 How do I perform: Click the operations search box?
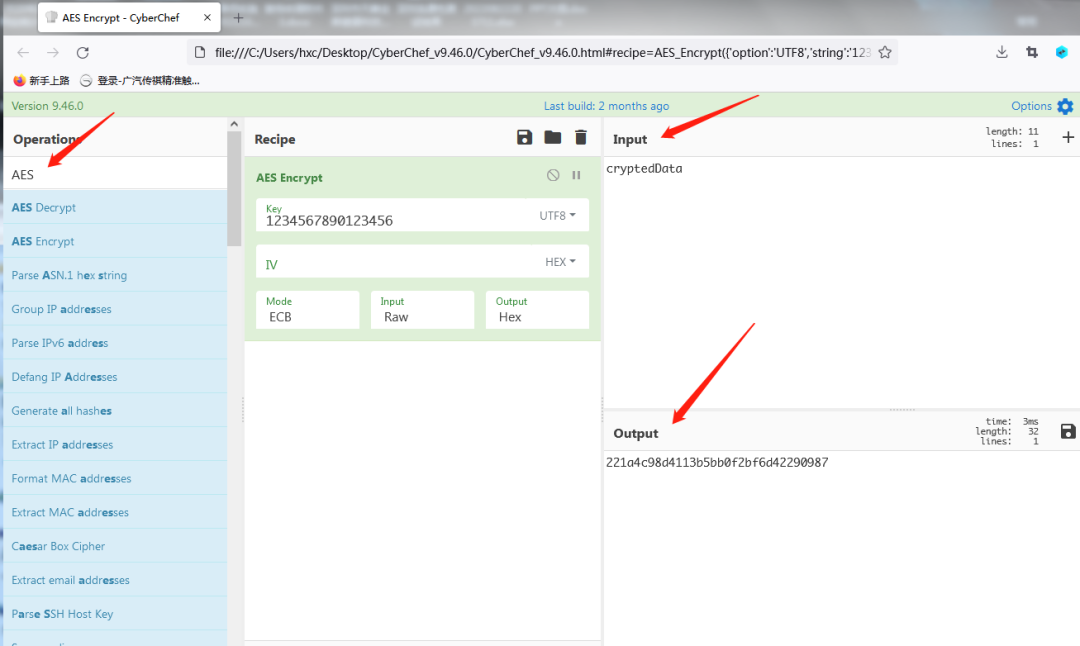[115, 174]
